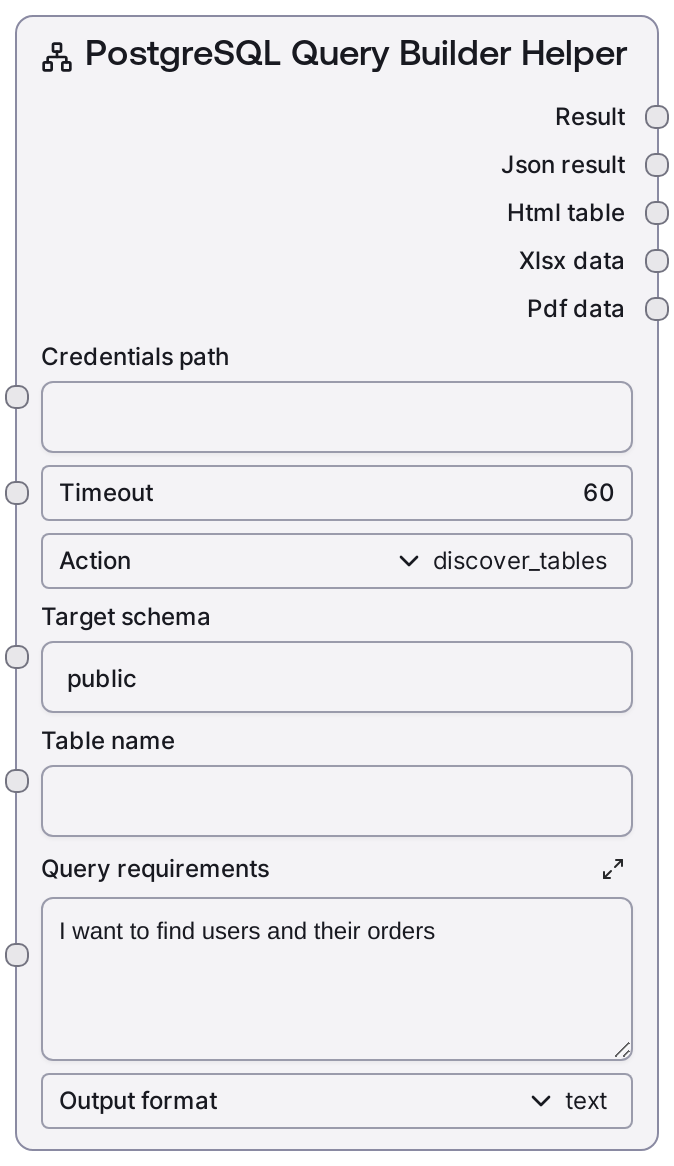Click the Credentials path text field
This screenshot has width=674, height=1166.
[x=336, y=417]
